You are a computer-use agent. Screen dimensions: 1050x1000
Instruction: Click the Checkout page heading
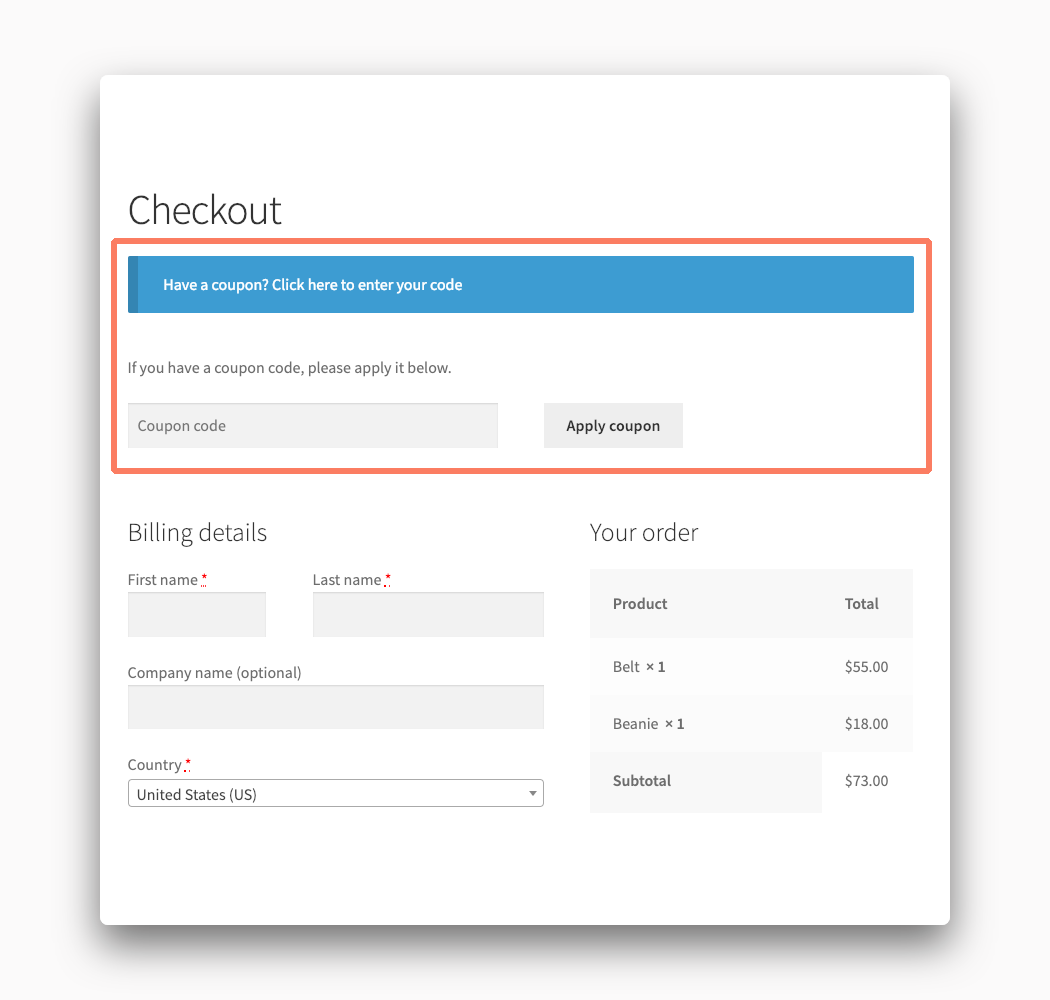click(204, 211)
